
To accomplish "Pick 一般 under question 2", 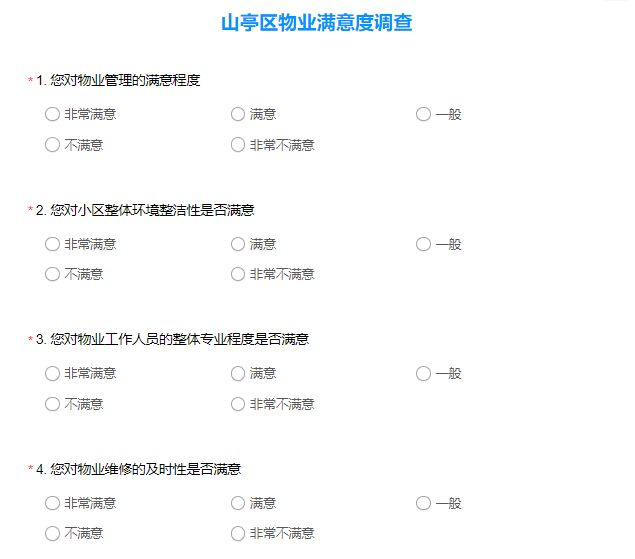I will pos(424,244).
